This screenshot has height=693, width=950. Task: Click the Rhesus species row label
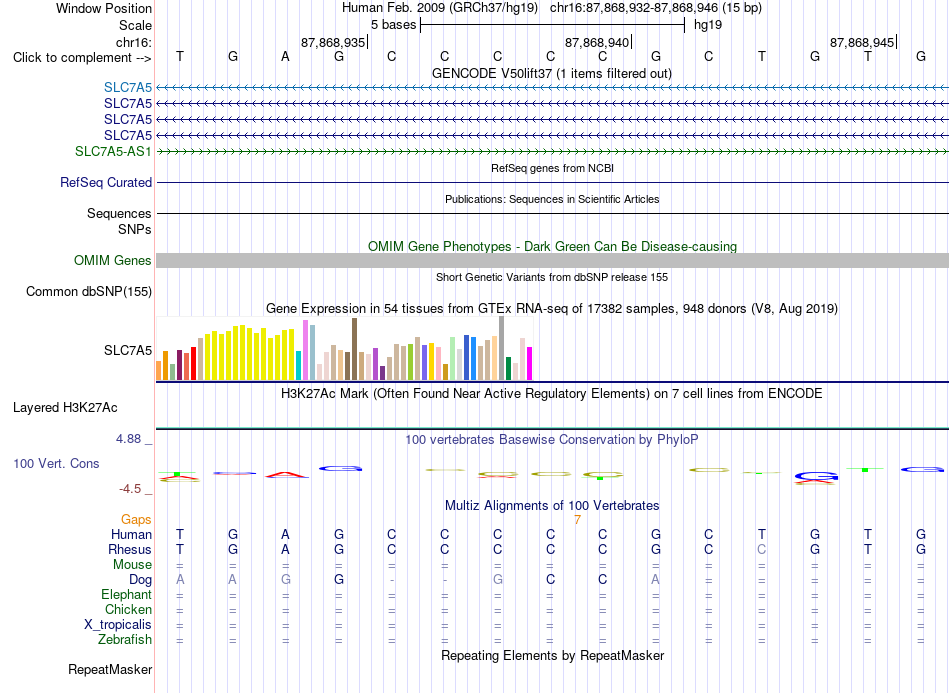130,549
